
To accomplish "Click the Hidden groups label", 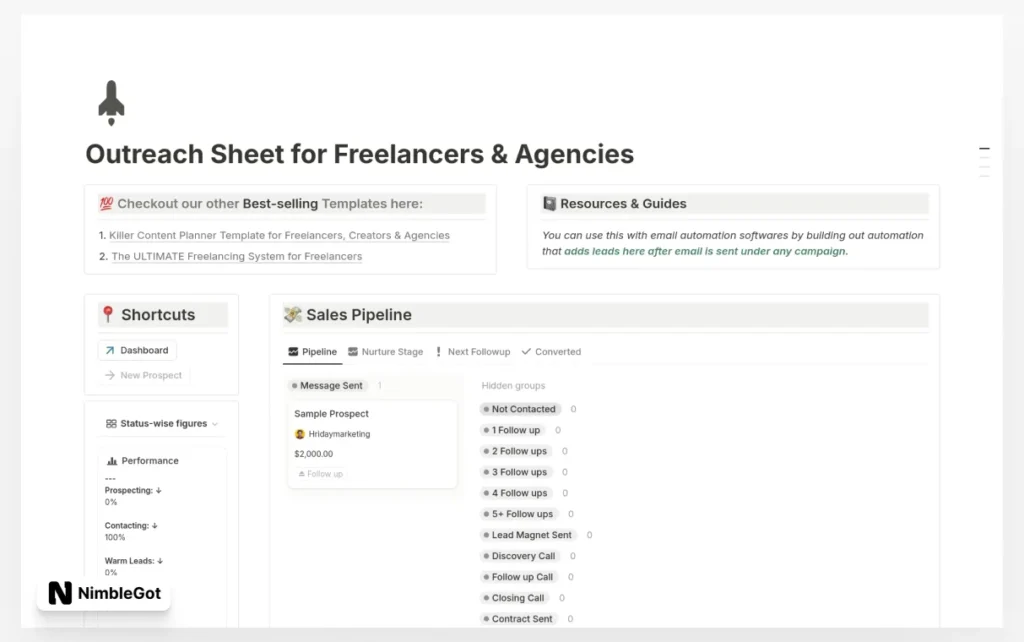I will (x=513, y=385).
